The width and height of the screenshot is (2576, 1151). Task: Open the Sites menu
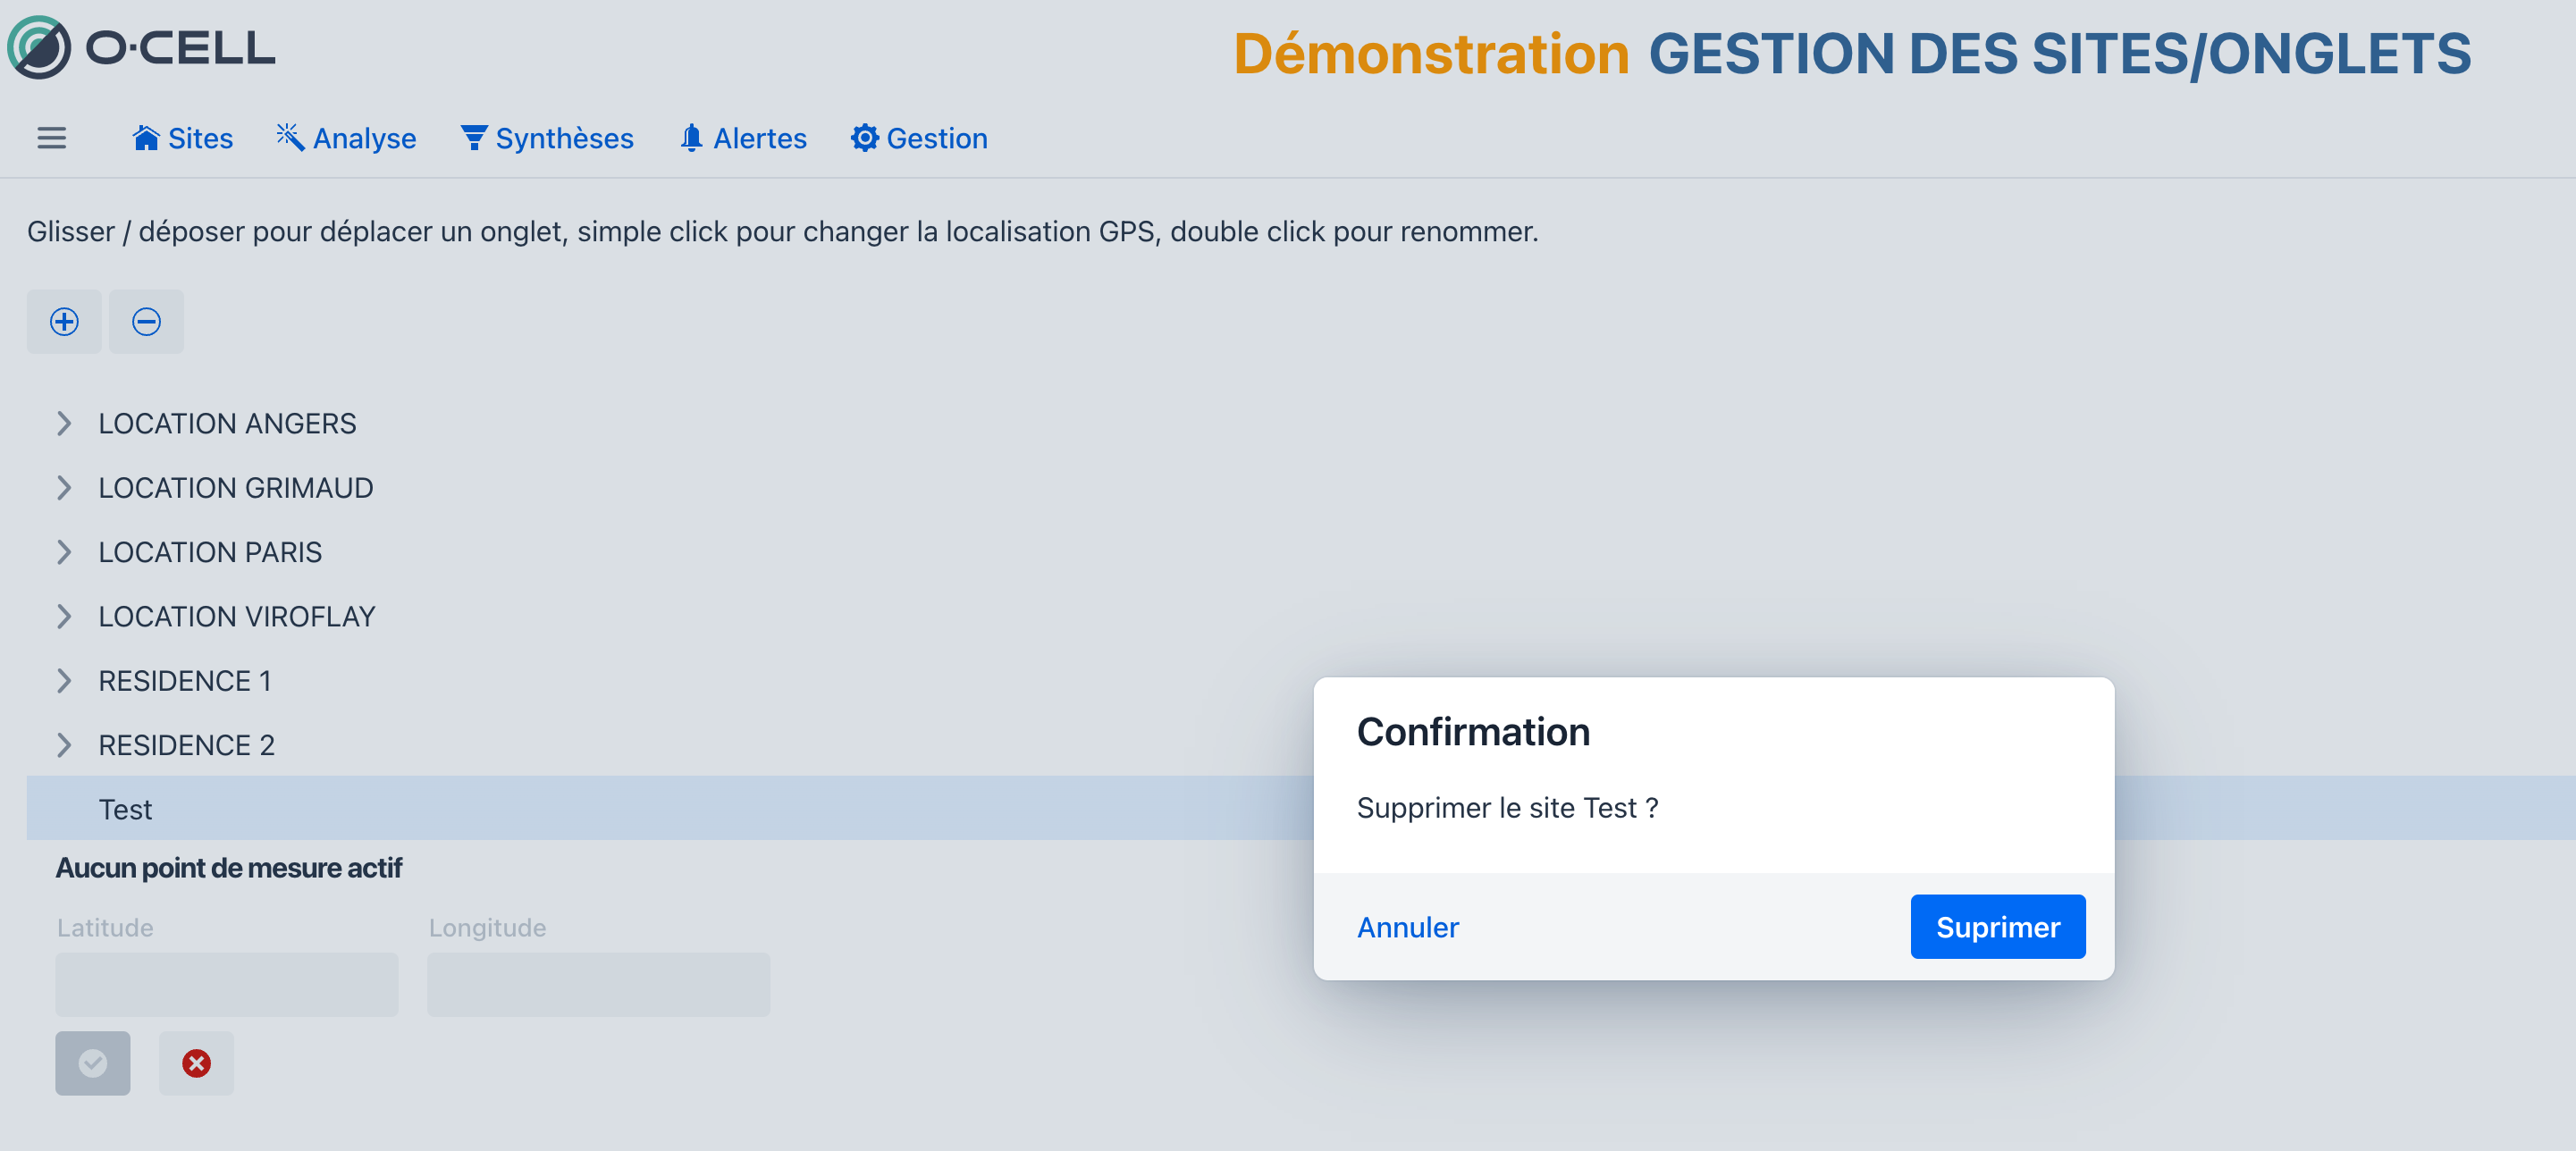coord(183,138)
